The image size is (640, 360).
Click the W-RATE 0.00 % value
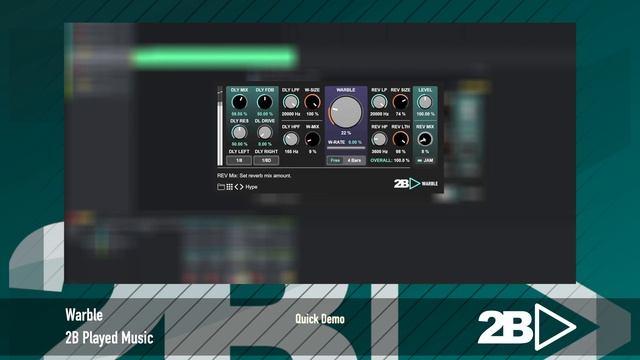tap(355, 142)
